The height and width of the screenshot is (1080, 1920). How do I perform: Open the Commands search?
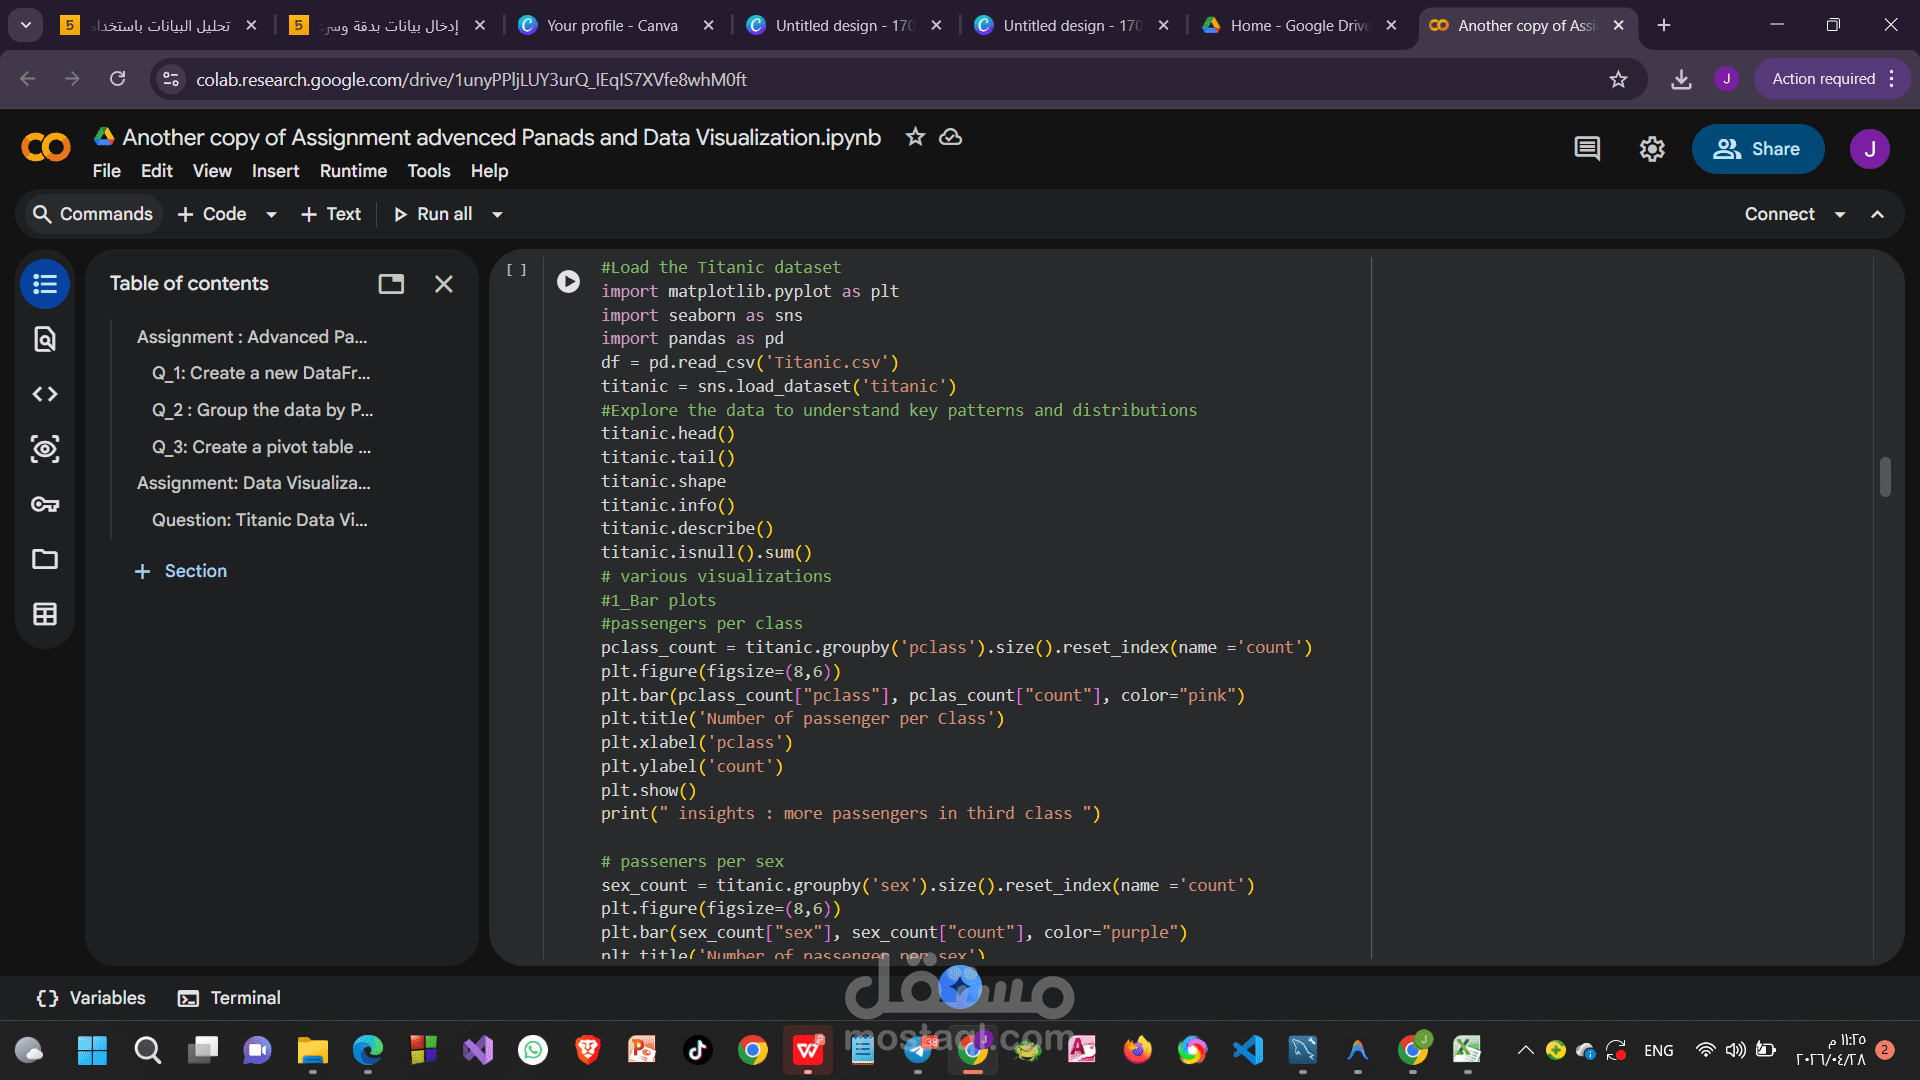pyautogui.click(x=93, y=214)
